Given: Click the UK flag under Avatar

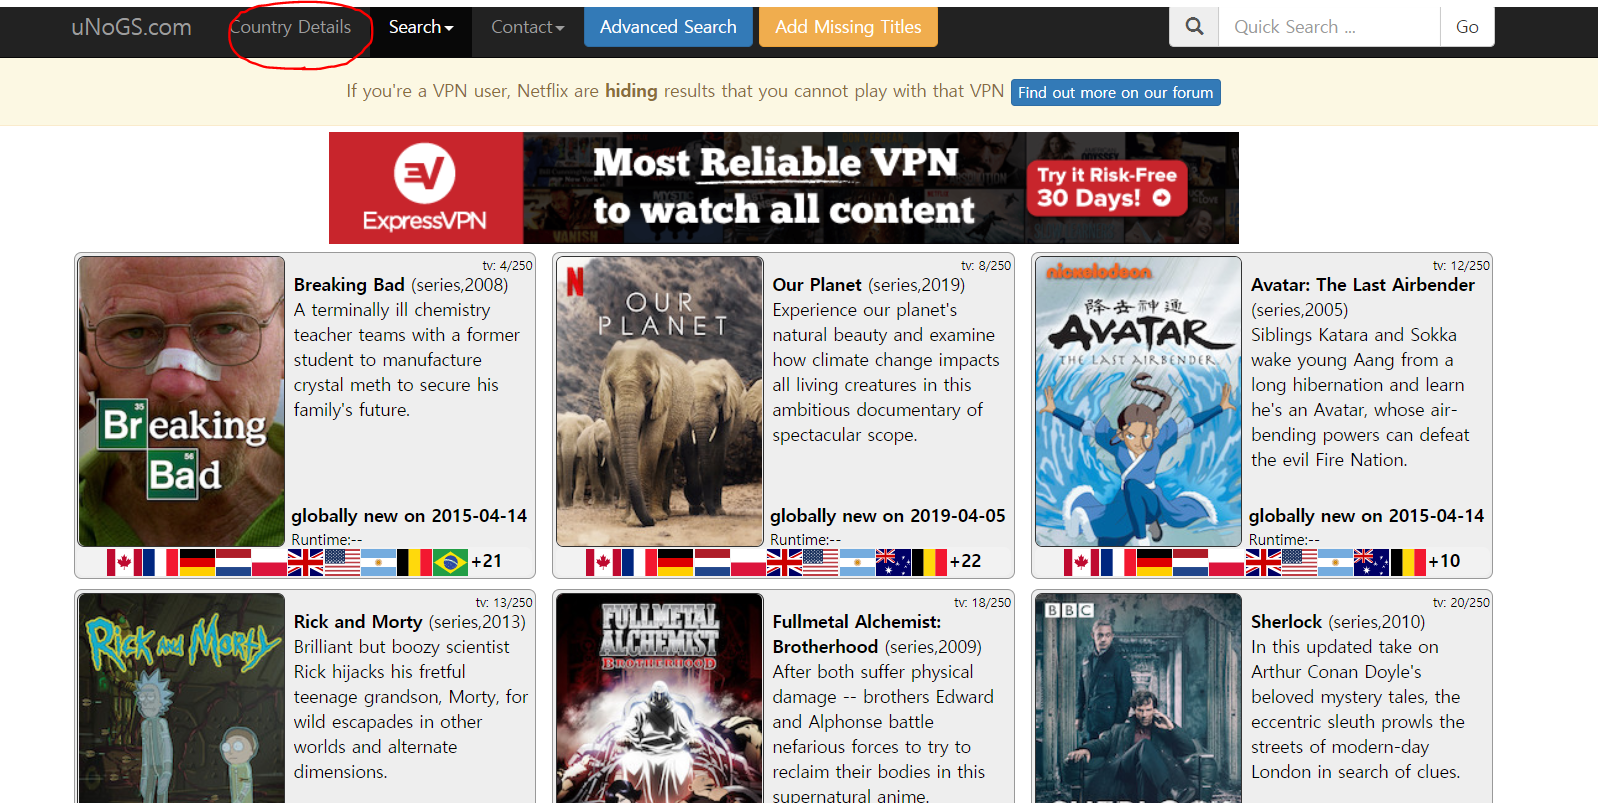Looking at the screenshot, I should pyautogui.click(x=1263, y=562).
